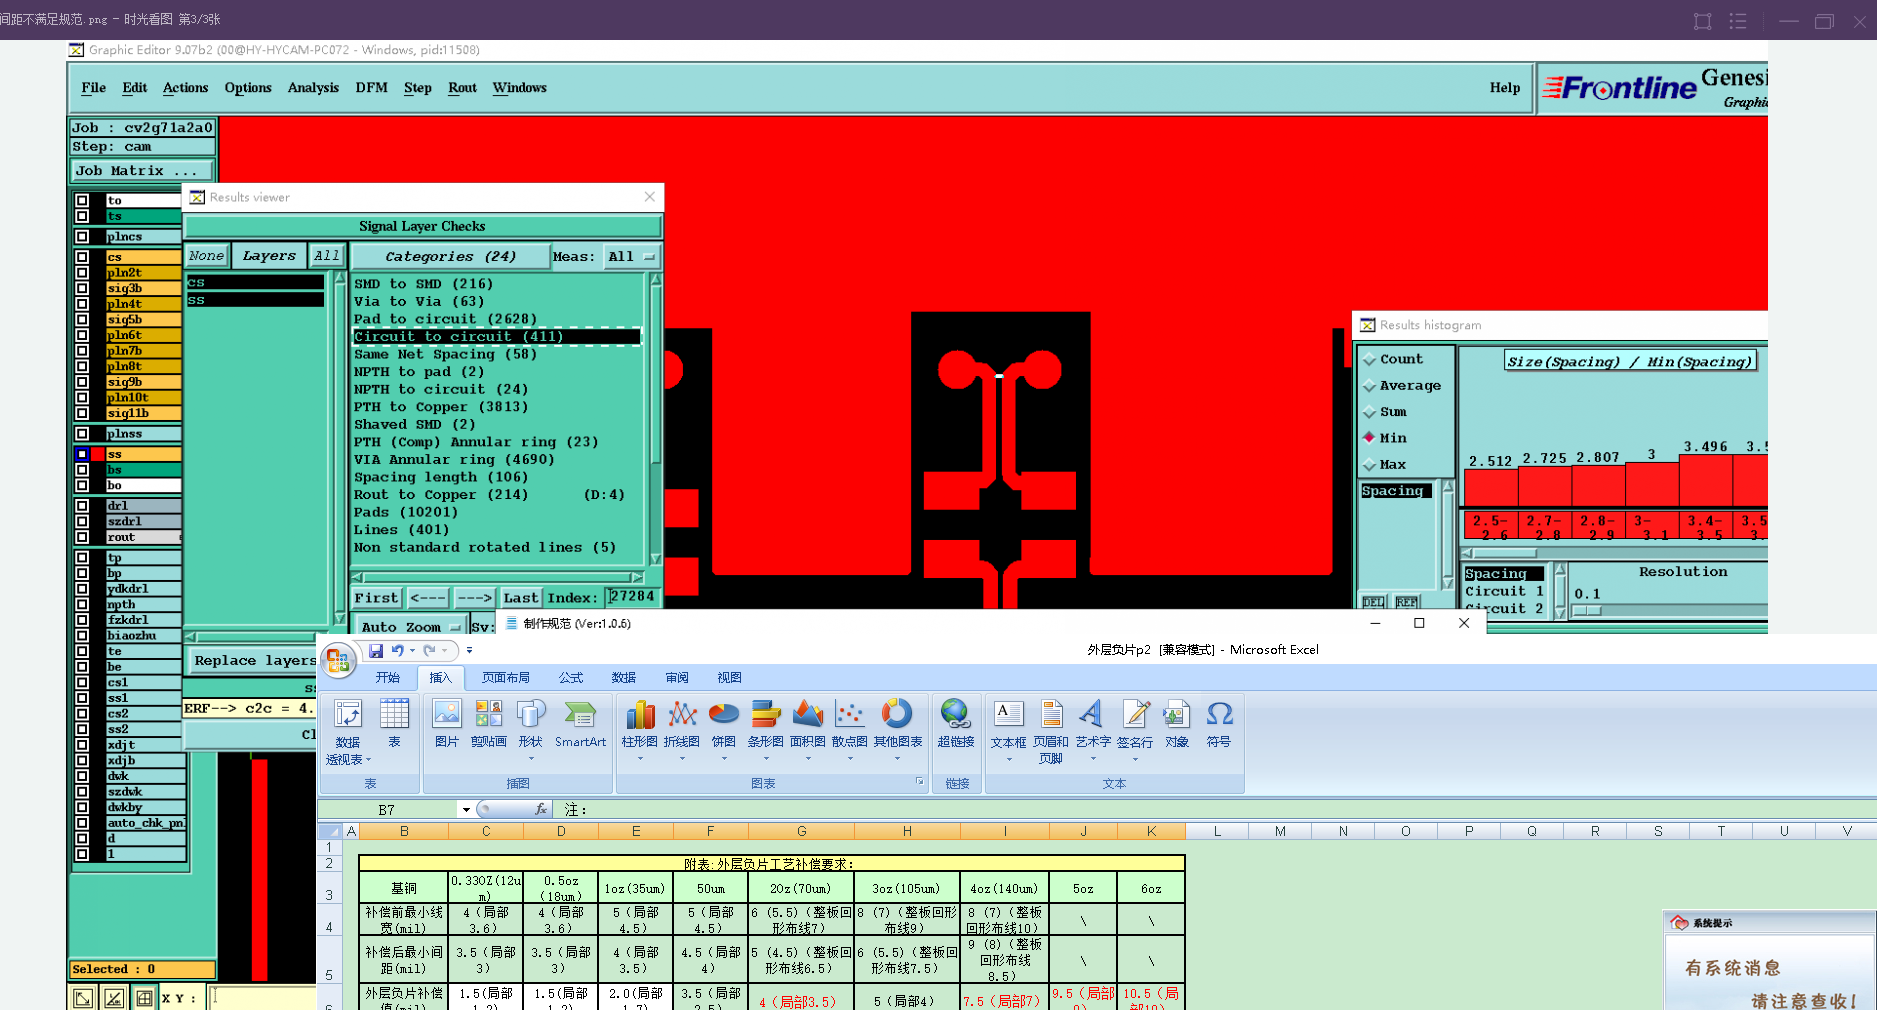Toggle checkbox for layer sig3b

click(x=82, y=288)
